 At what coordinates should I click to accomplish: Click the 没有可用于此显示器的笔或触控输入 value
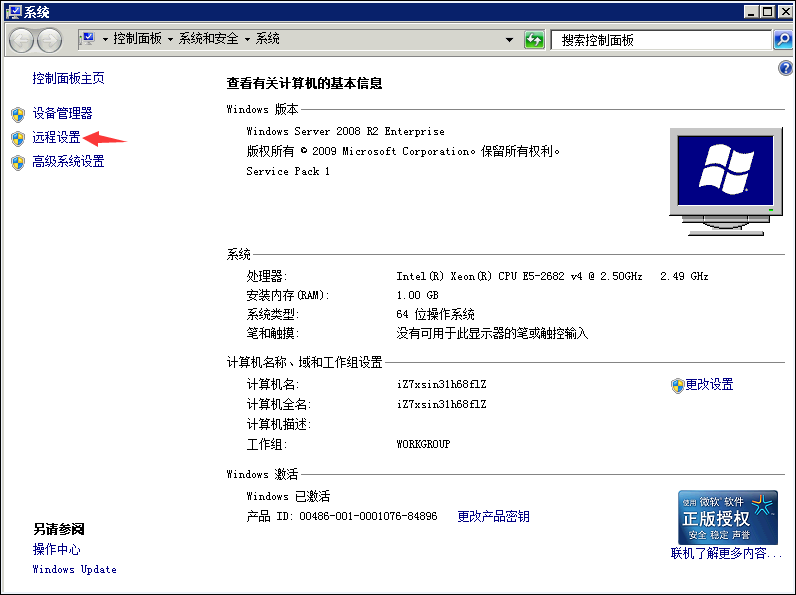tap(492, 334)
